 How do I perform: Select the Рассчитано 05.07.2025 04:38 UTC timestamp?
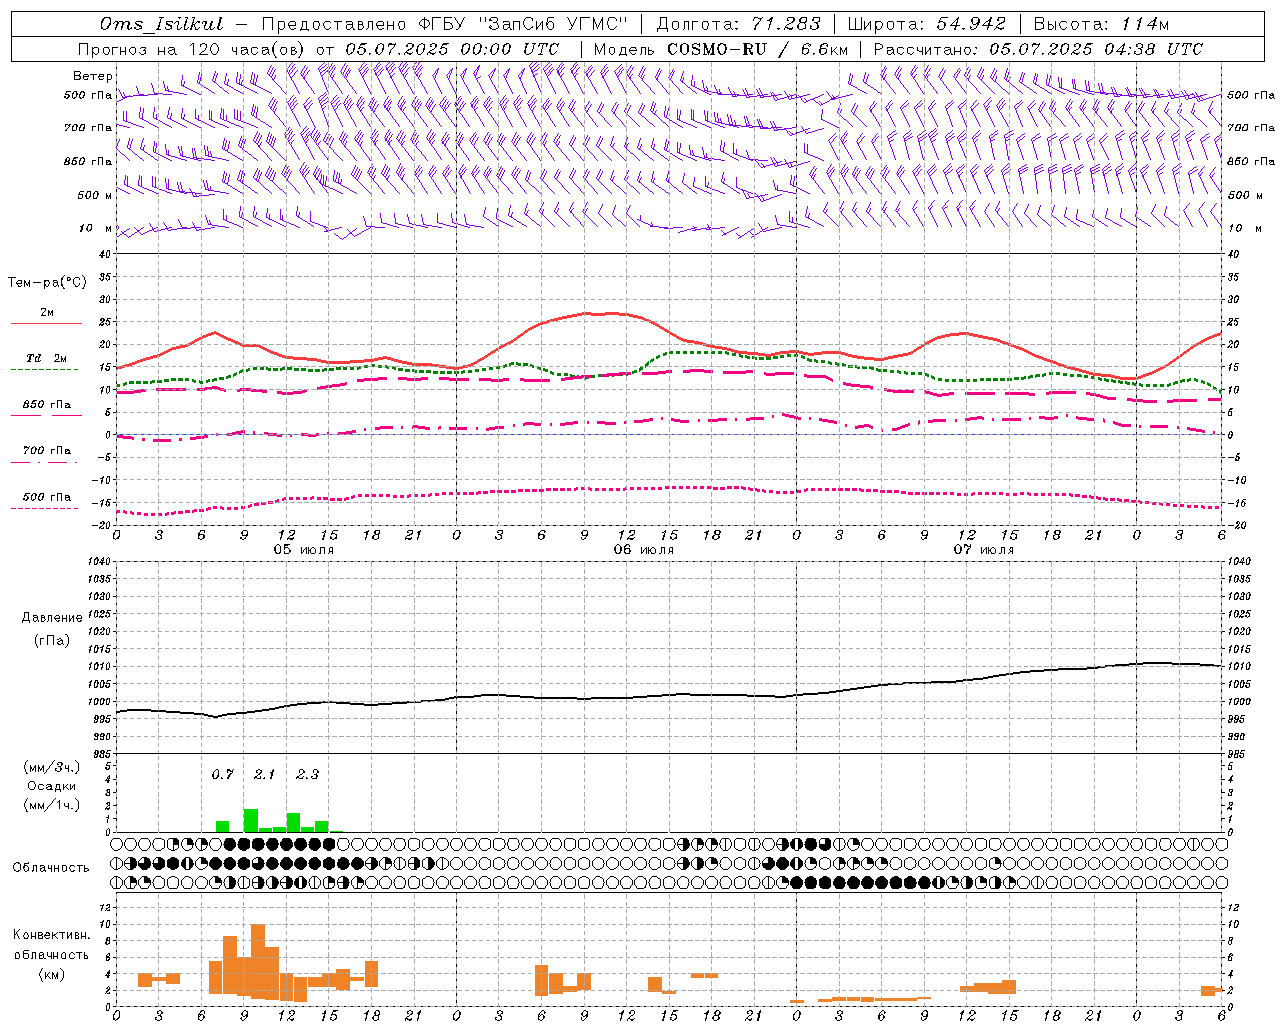click(x=1038, y=49)
